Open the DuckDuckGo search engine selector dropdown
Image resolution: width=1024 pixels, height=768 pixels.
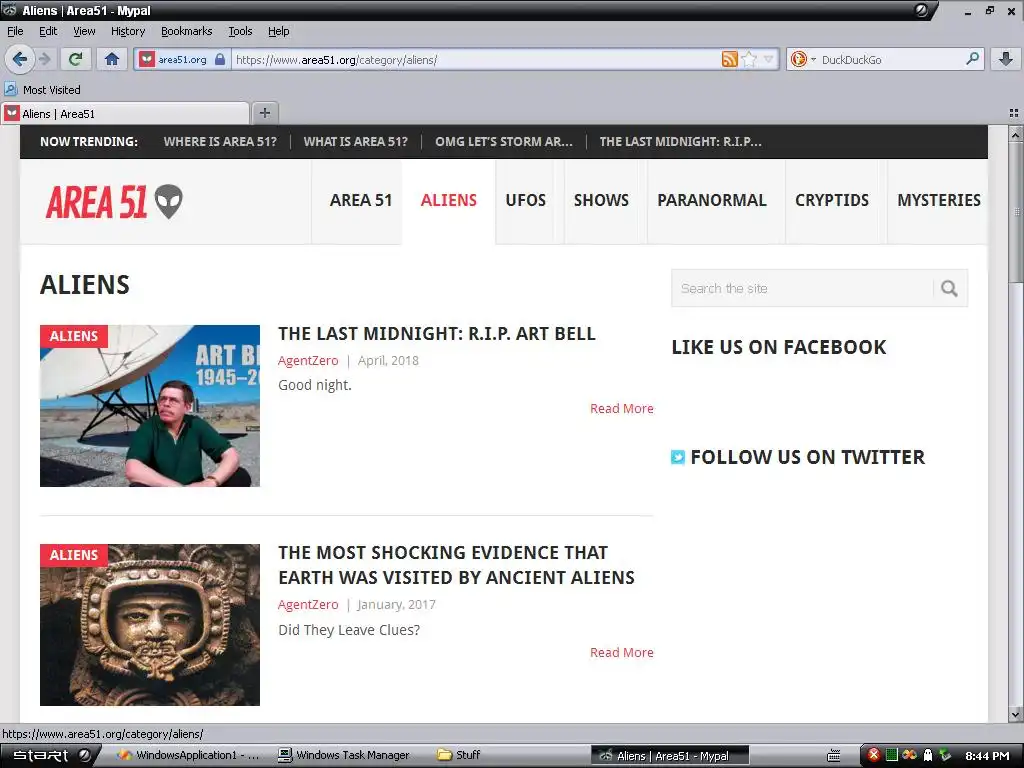click(803, 59)
